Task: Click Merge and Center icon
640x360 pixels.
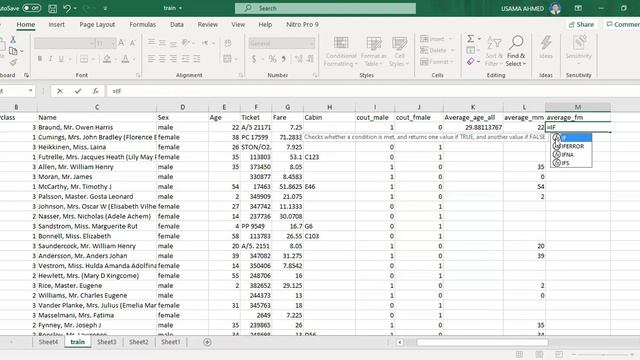Action: (x=227, y=59)
